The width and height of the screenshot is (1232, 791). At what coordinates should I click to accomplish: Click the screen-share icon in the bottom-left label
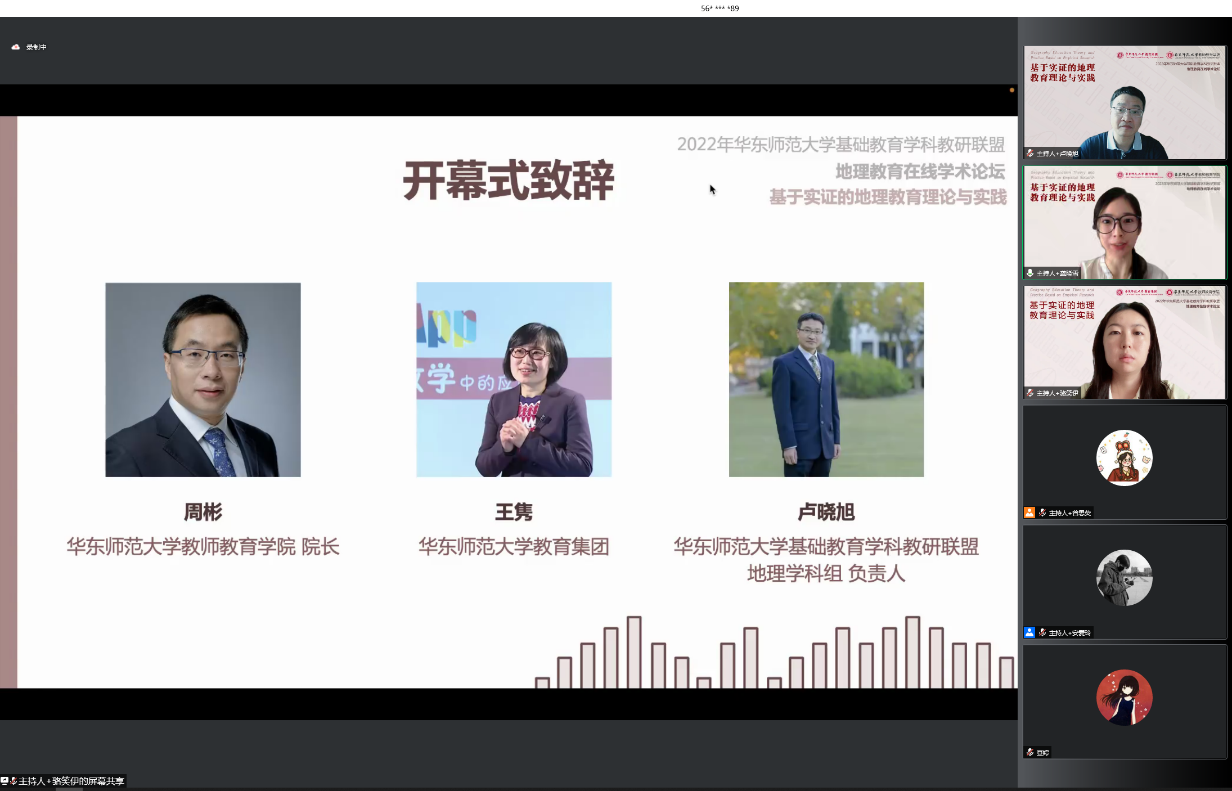point(5,781)
